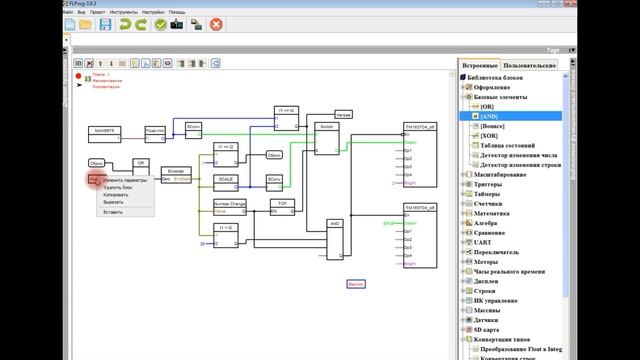640x360 pixels.
Task: Select the Датчики category
Action: 486,320
